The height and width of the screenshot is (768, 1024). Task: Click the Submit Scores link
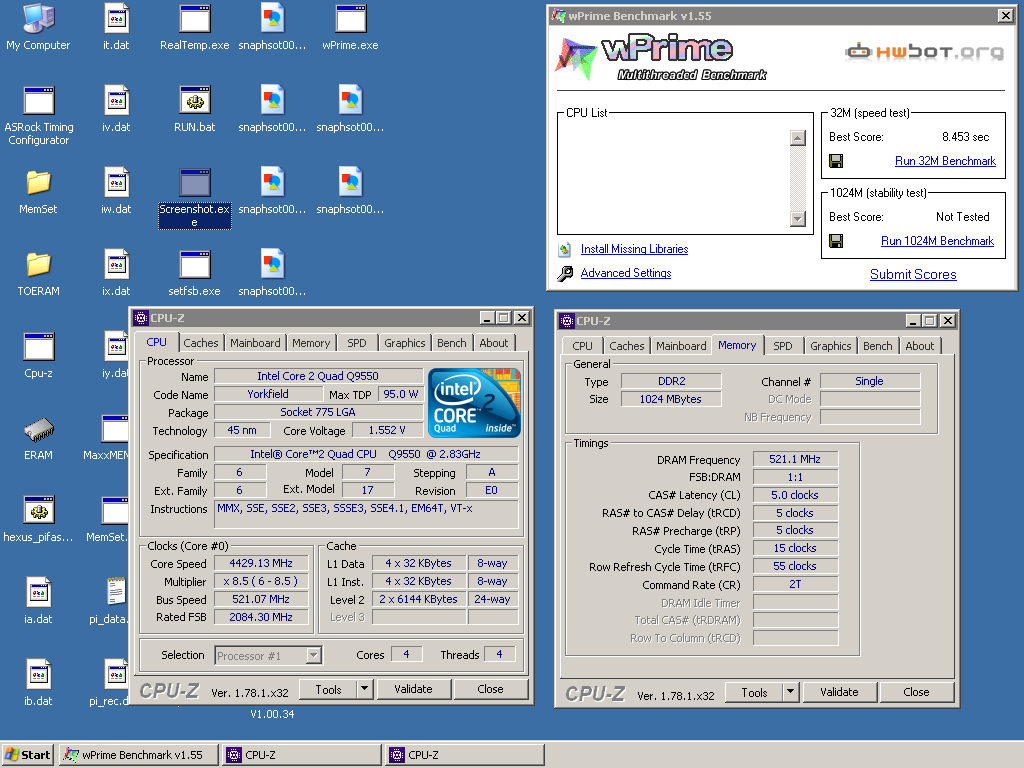click(913, 275)
